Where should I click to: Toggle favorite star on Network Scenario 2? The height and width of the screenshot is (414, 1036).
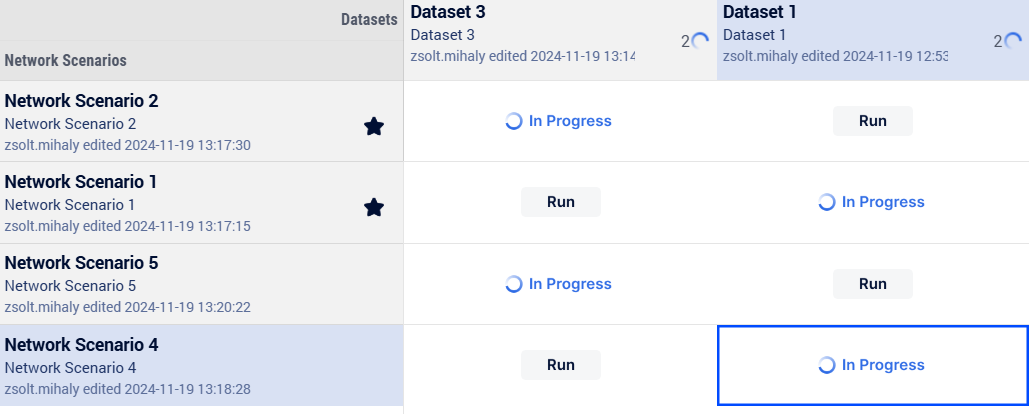click(374, 126)
